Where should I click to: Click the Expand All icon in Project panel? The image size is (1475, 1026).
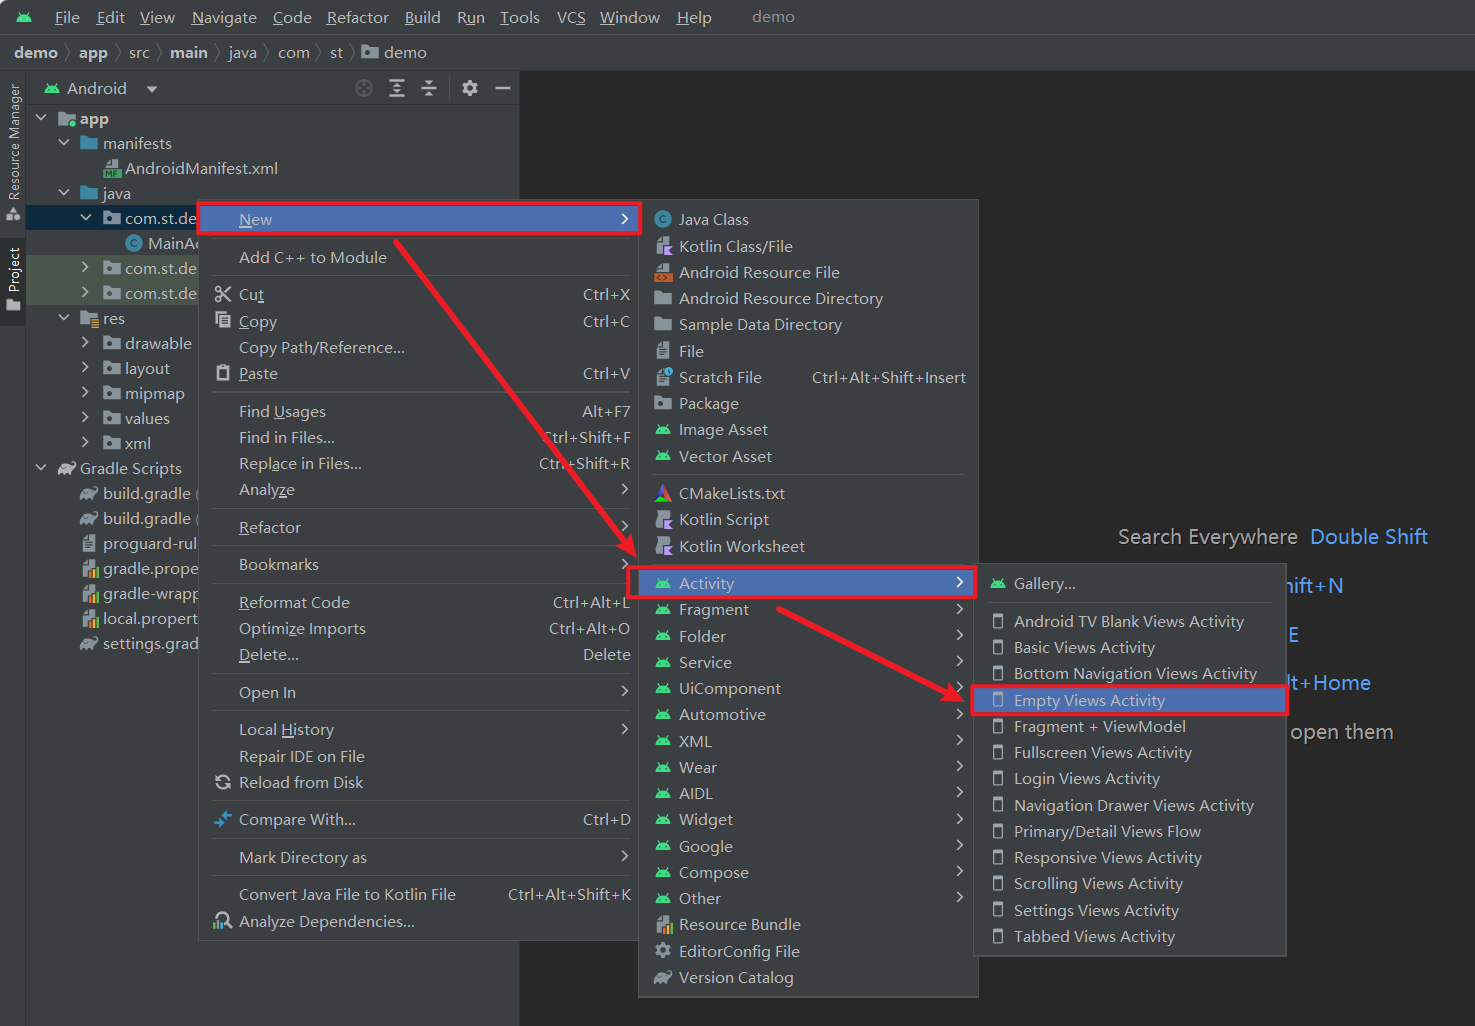[397, 88]
